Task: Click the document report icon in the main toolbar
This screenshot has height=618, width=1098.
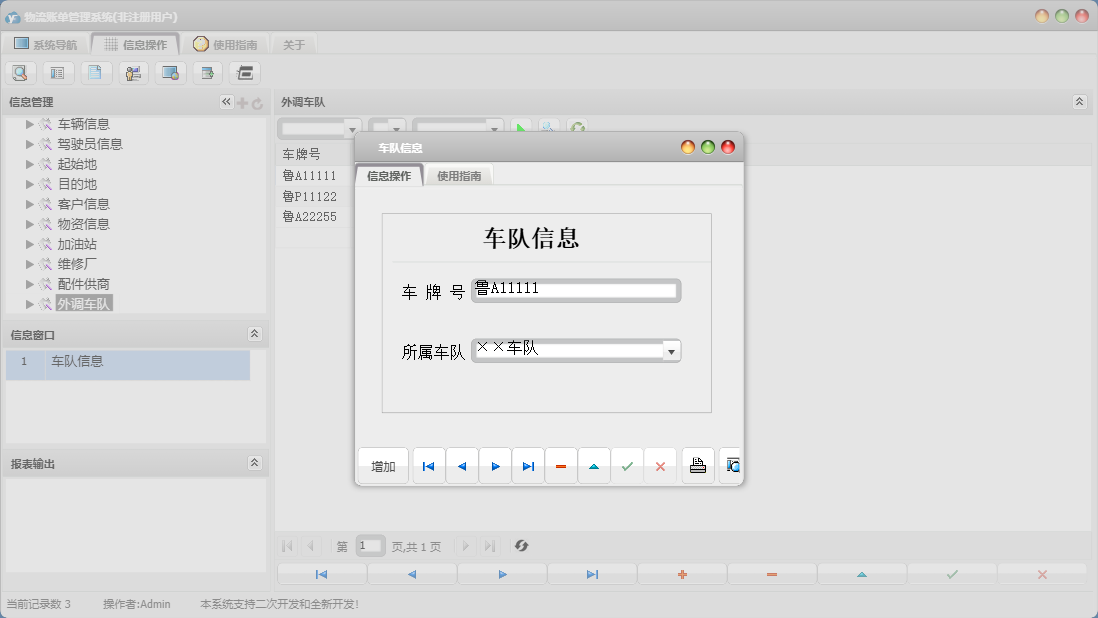Action: coord(96,72)
